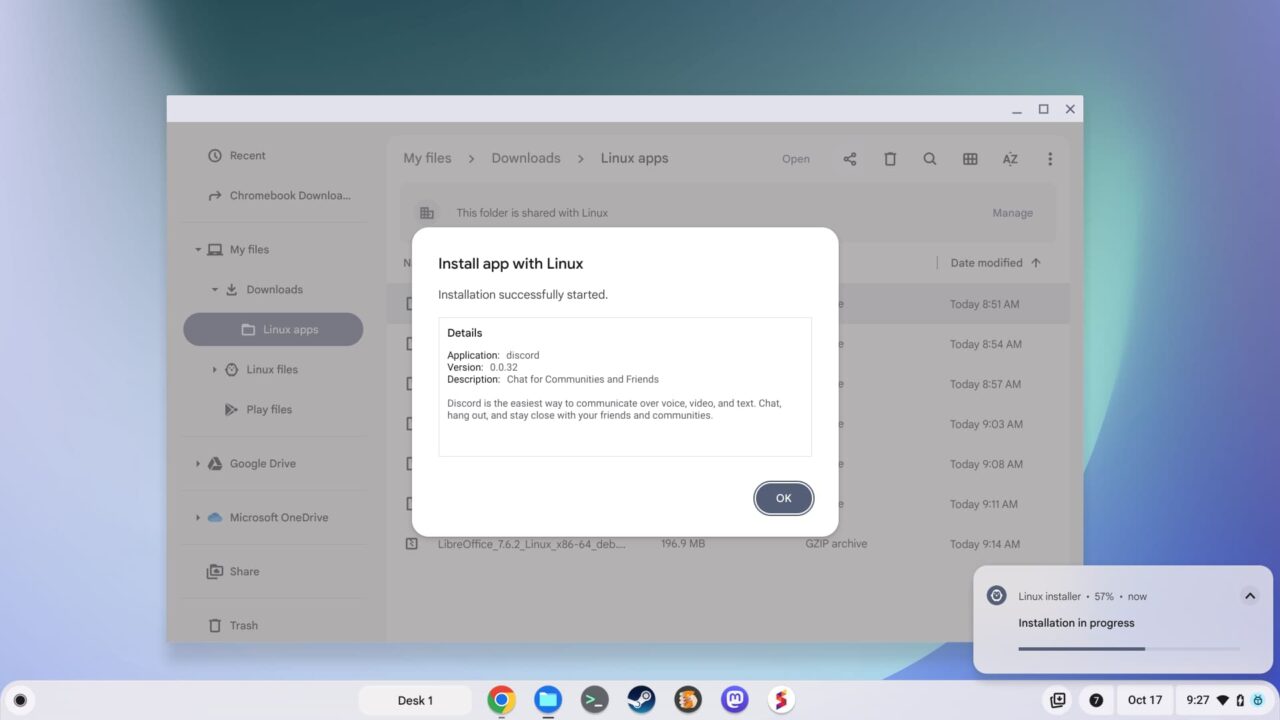Open Steam from the shelf

[x=641, y=700]
